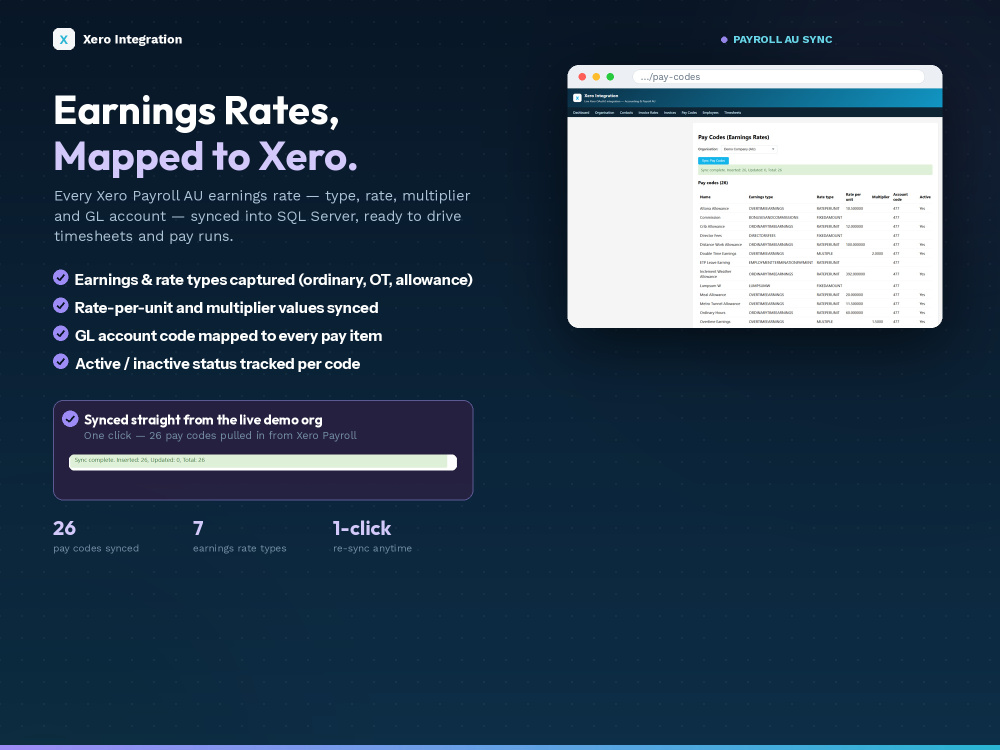The width and height of the screenshot is (1000, 750).
Task: Click the '1-click re-sync anytime' stat
Action: pyautogui.click(x=372, y=536)
